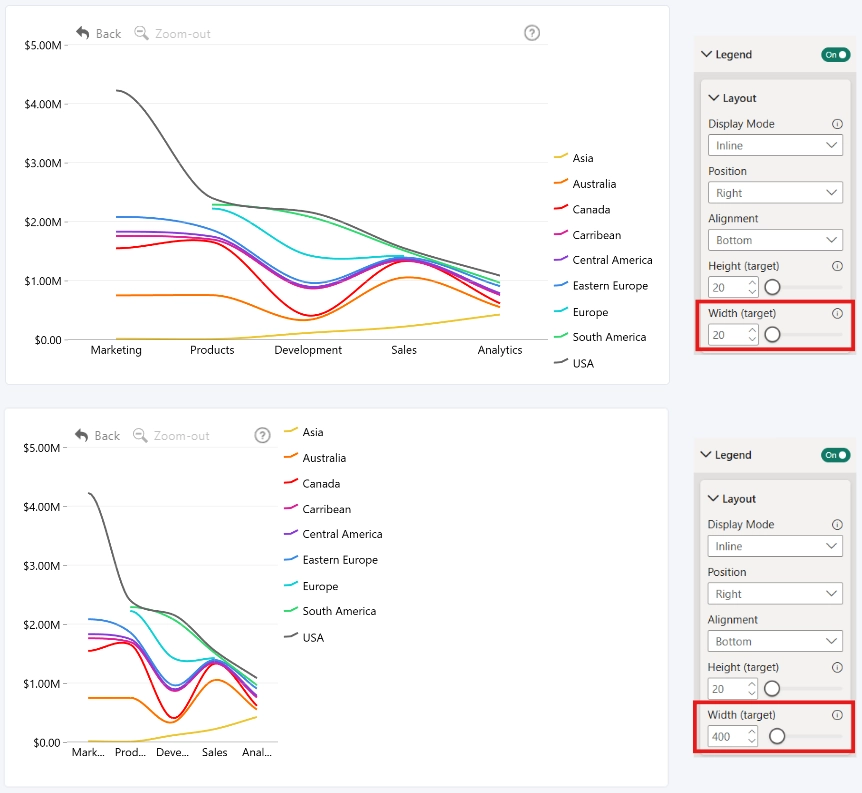The height and width of the screenshot is (793, 862).
Task: Click the Height (target) slider handle in the top panel
Action: (x=772, y=287)
